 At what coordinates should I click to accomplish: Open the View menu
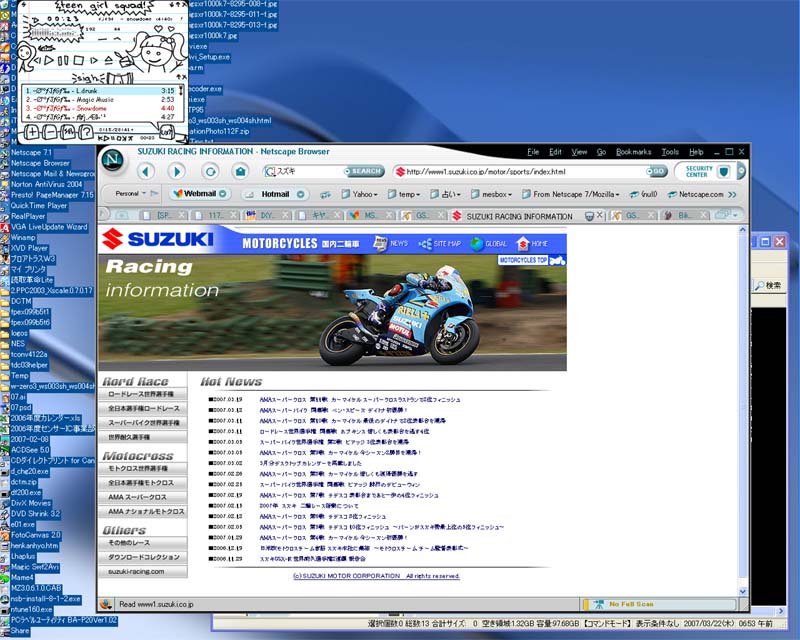click(x=579, y=152)
